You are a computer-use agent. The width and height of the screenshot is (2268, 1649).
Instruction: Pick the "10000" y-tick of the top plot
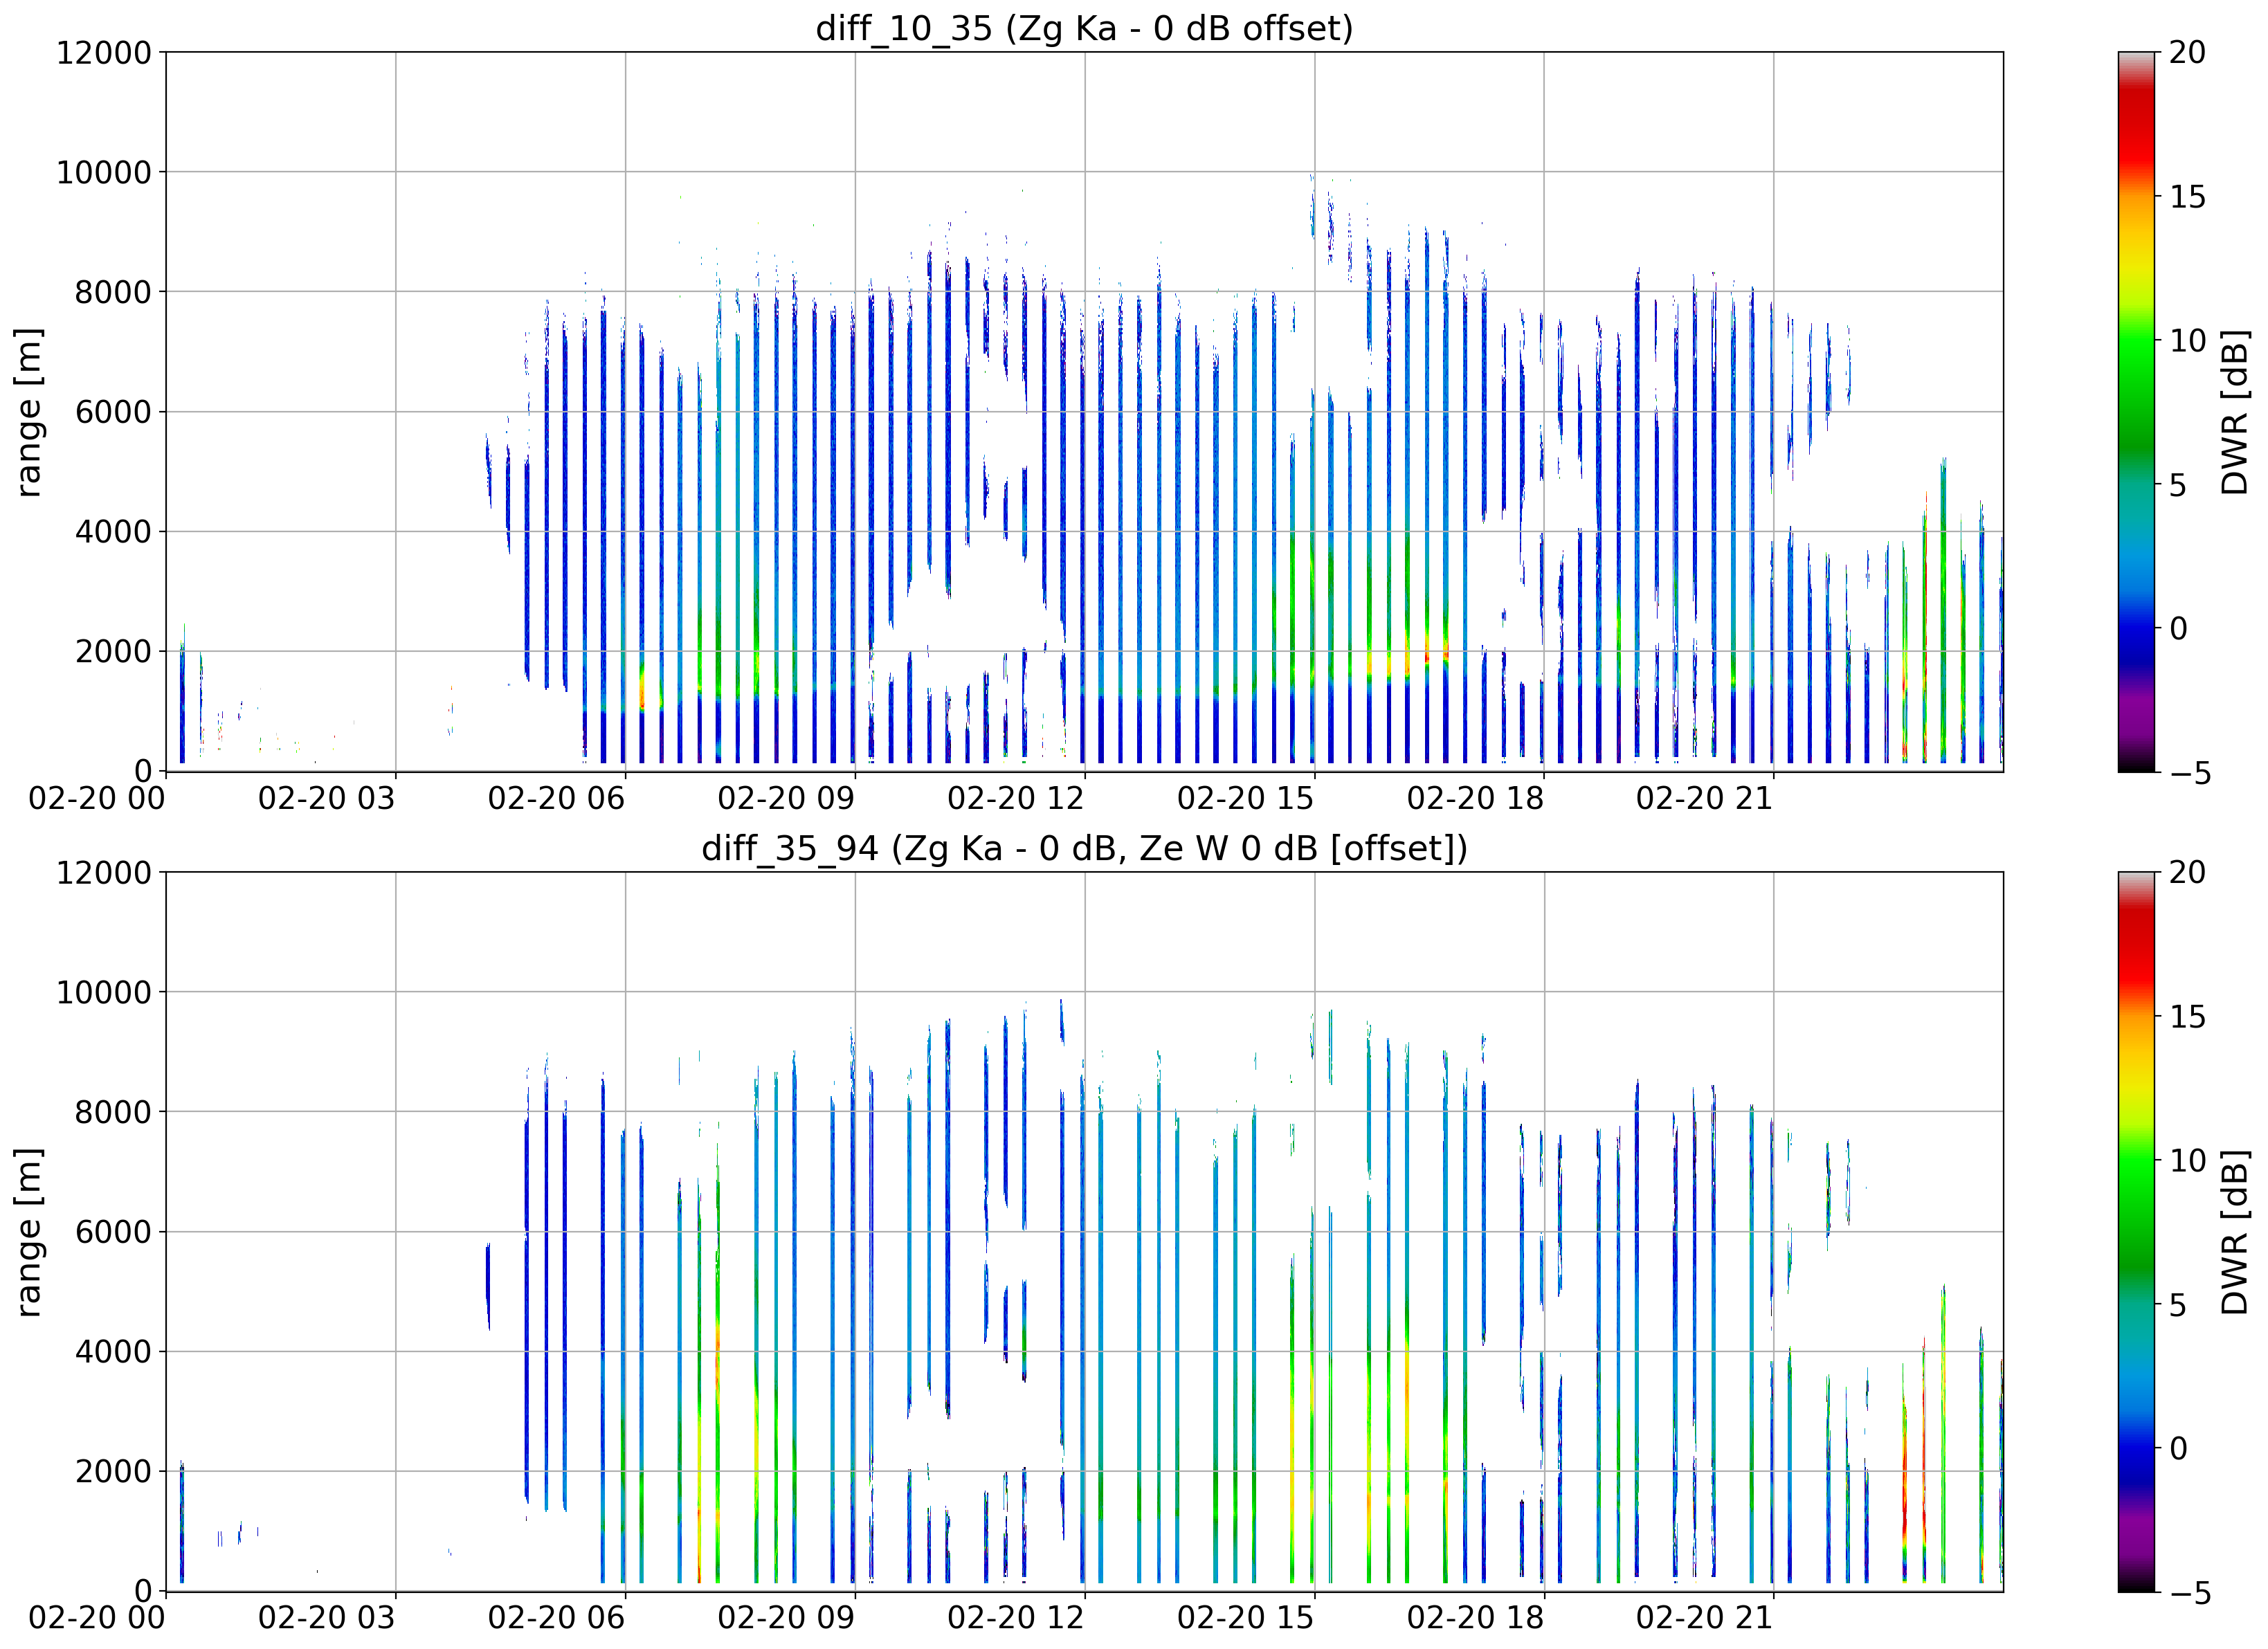104,172
